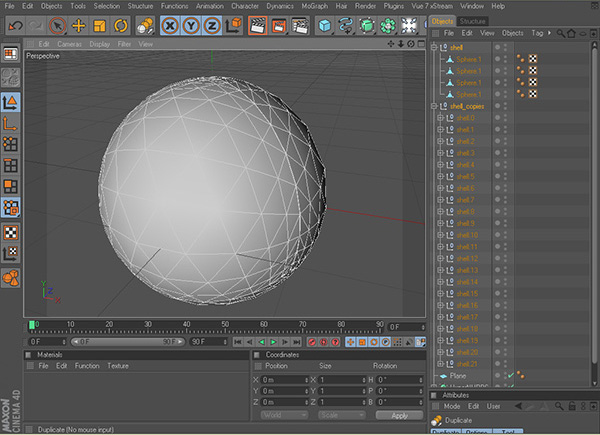
Task: Select the Use Texture tool
Action: click(x=10, y=232)
